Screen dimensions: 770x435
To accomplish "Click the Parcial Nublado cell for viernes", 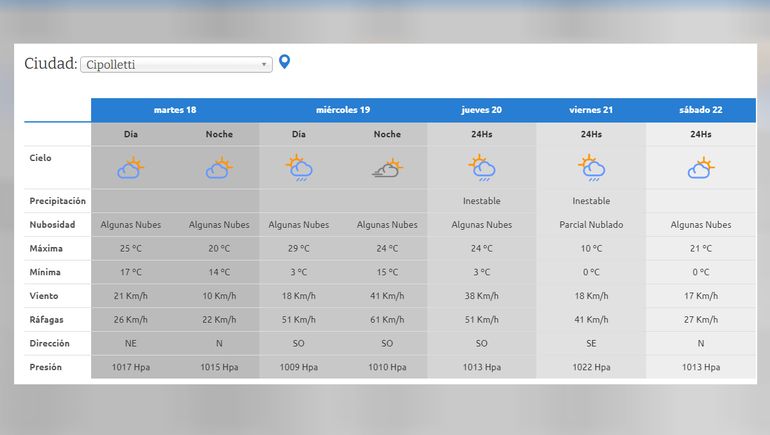I will point(591,225).
